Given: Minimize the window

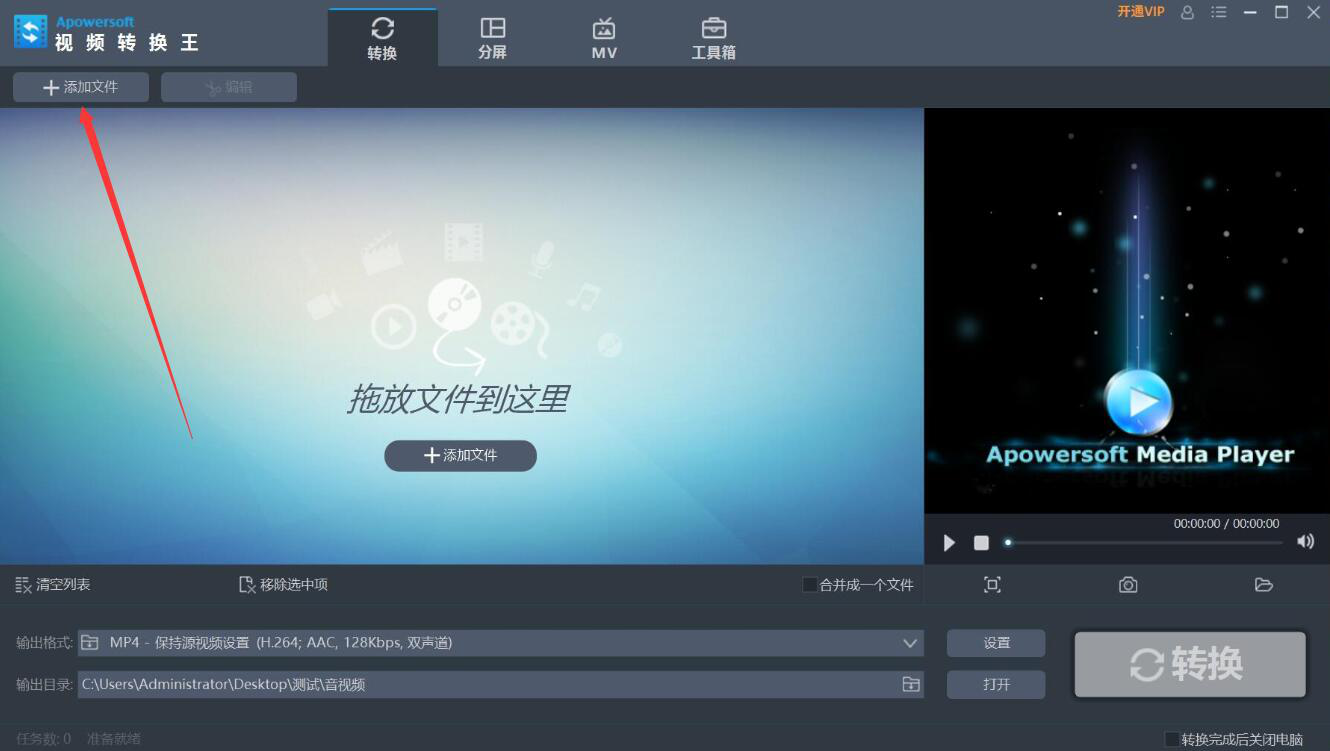Looking at the screenshot, I should [1250, 12].
